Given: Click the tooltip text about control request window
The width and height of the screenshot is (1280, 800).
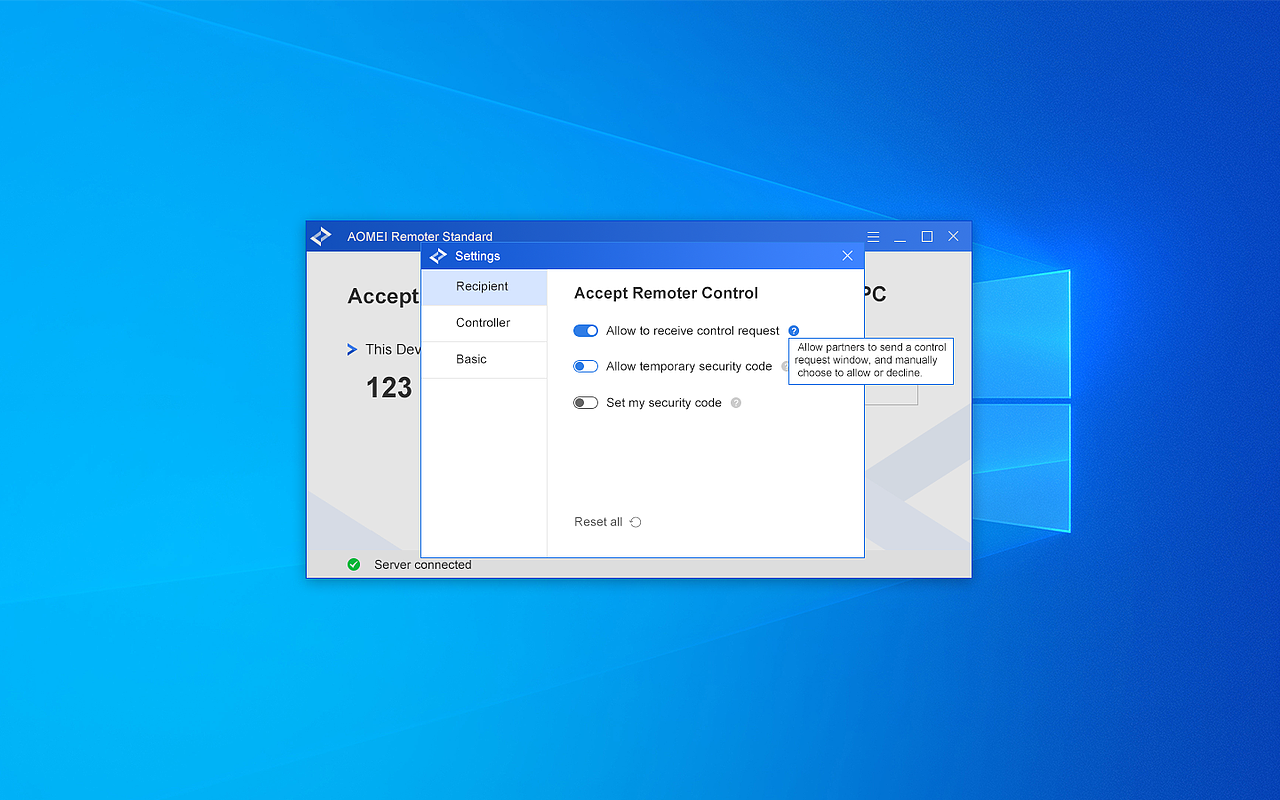Looking at the screenshot, I should click(871, 360).
